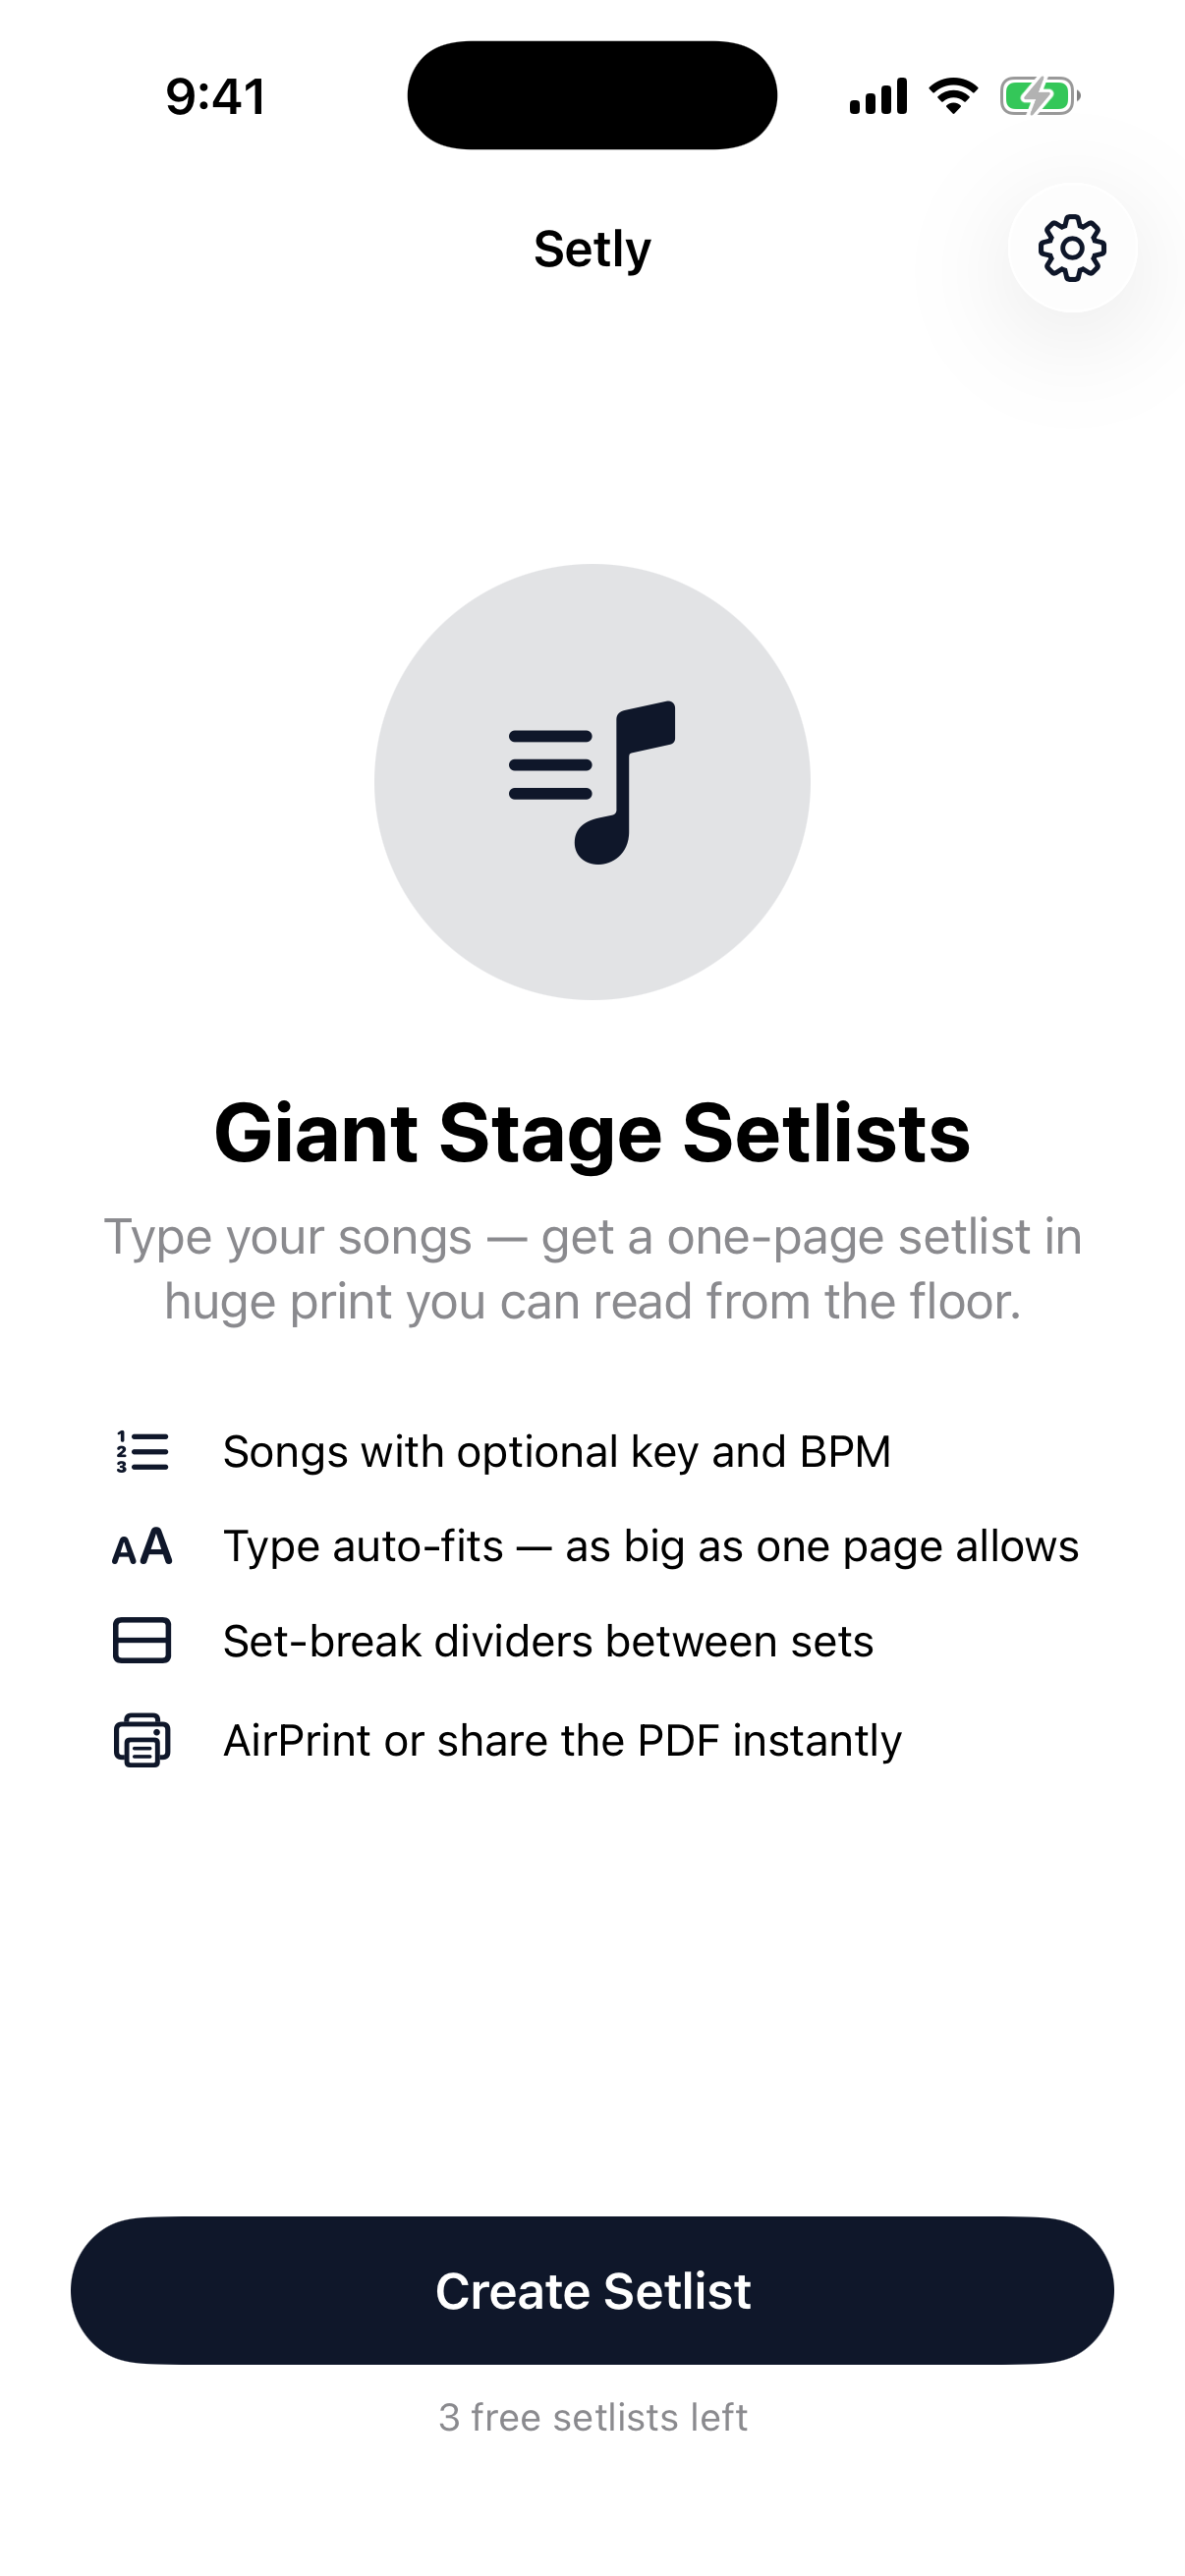Tap the '3 free setlists left' label
This screenshot has width=1185, height=2576.
click(x=593, y=2417)
